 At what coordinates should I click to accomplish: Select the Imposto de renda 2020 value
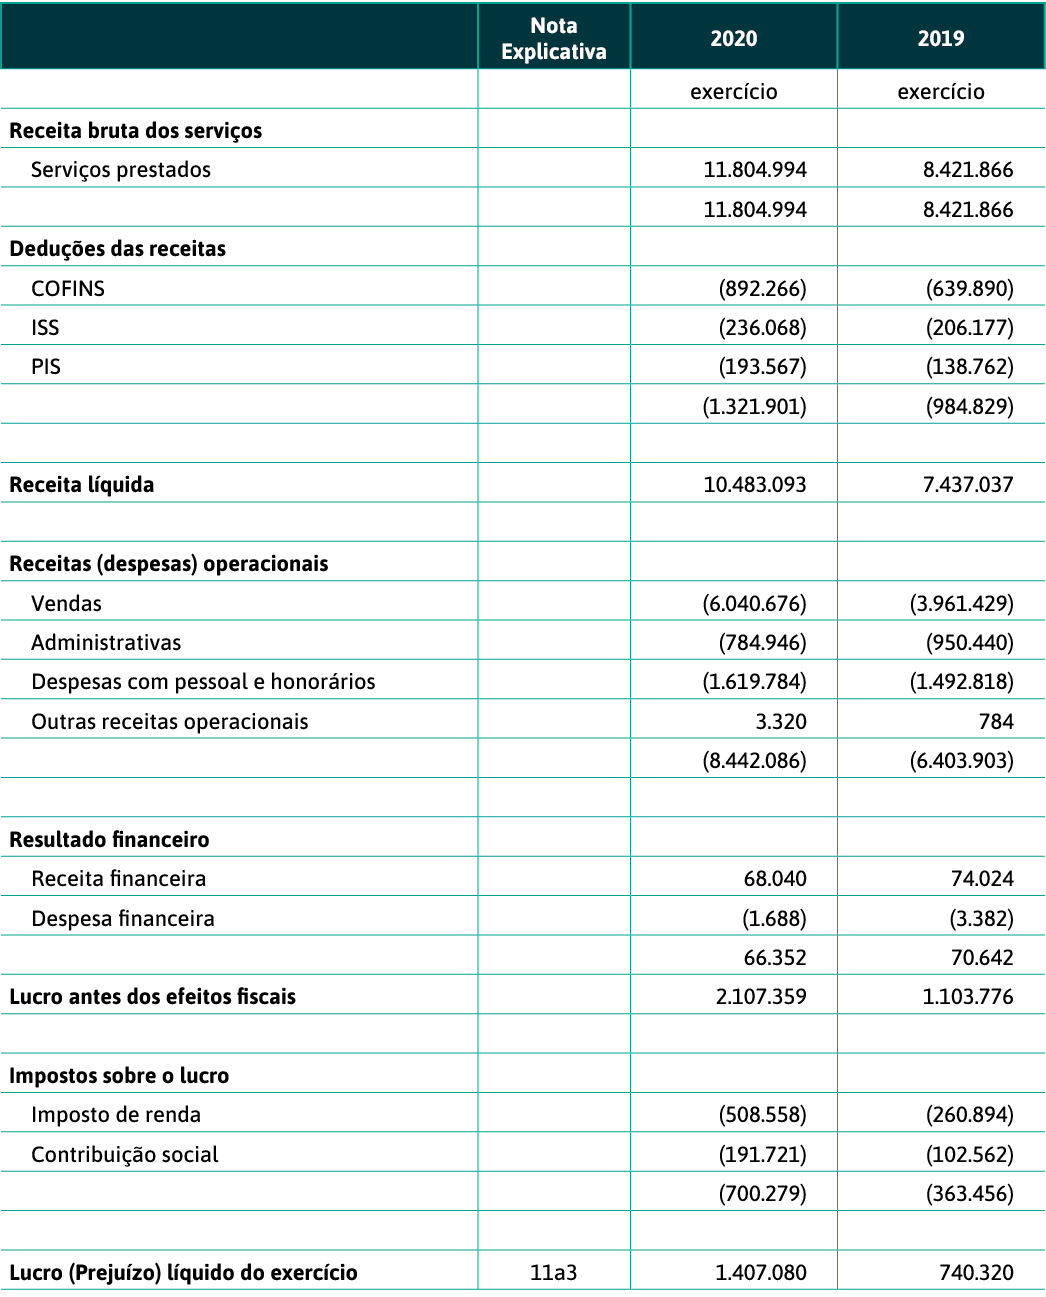[x=762, y=1115]
